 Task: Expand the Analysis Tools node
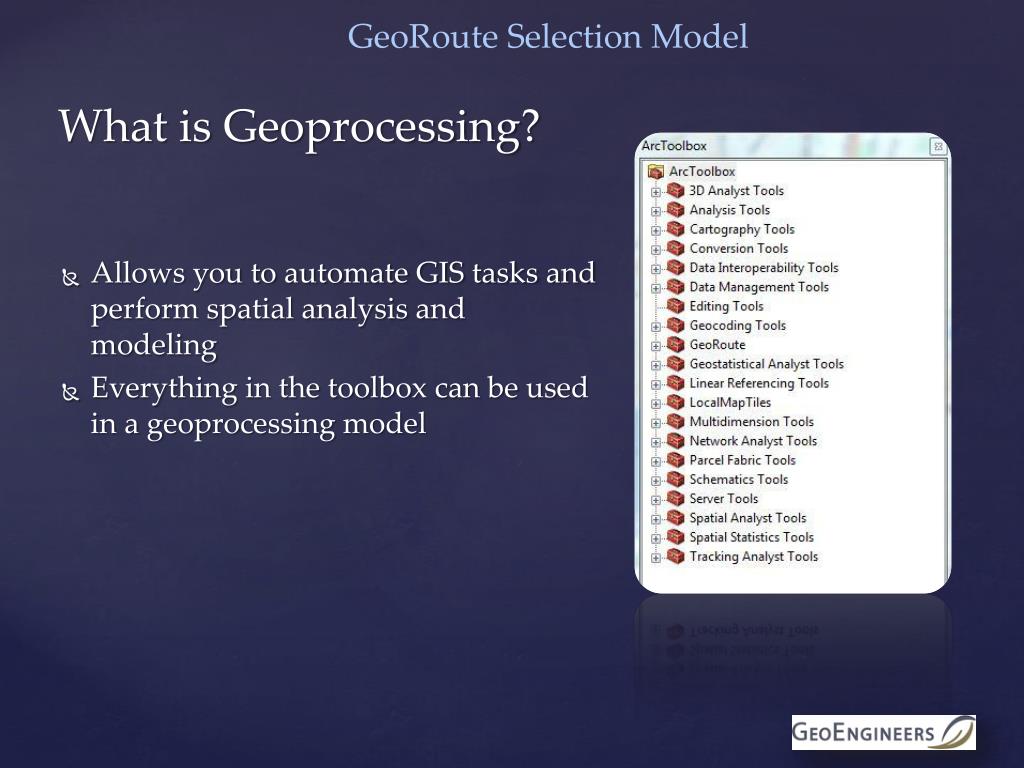click(x=656, y=212)
